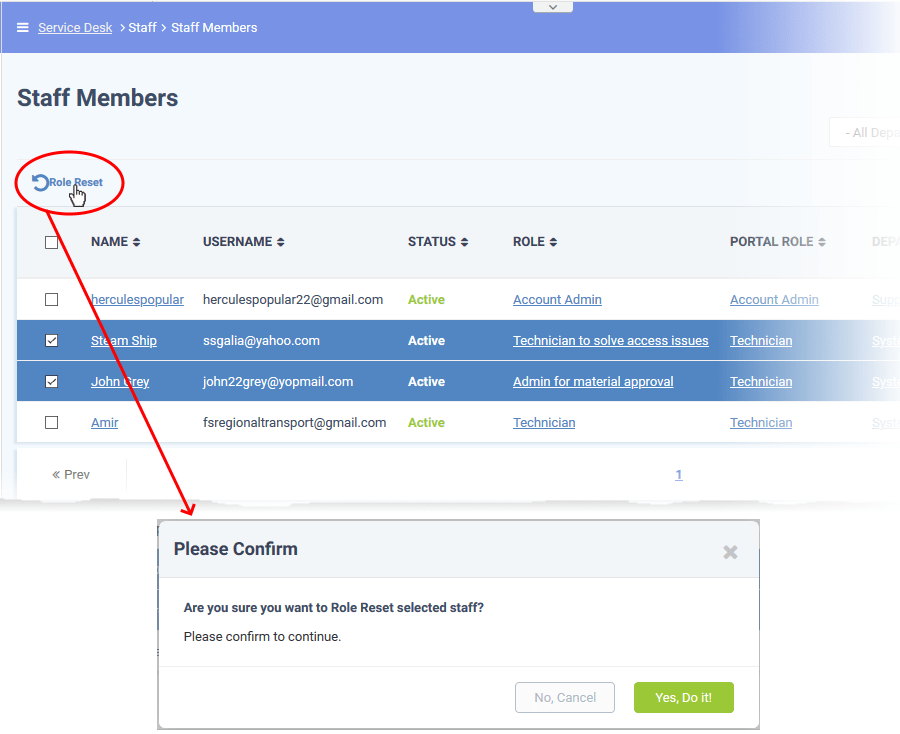
Task: Confirm with the Yes, Do it! button
Action: point(683,697)
